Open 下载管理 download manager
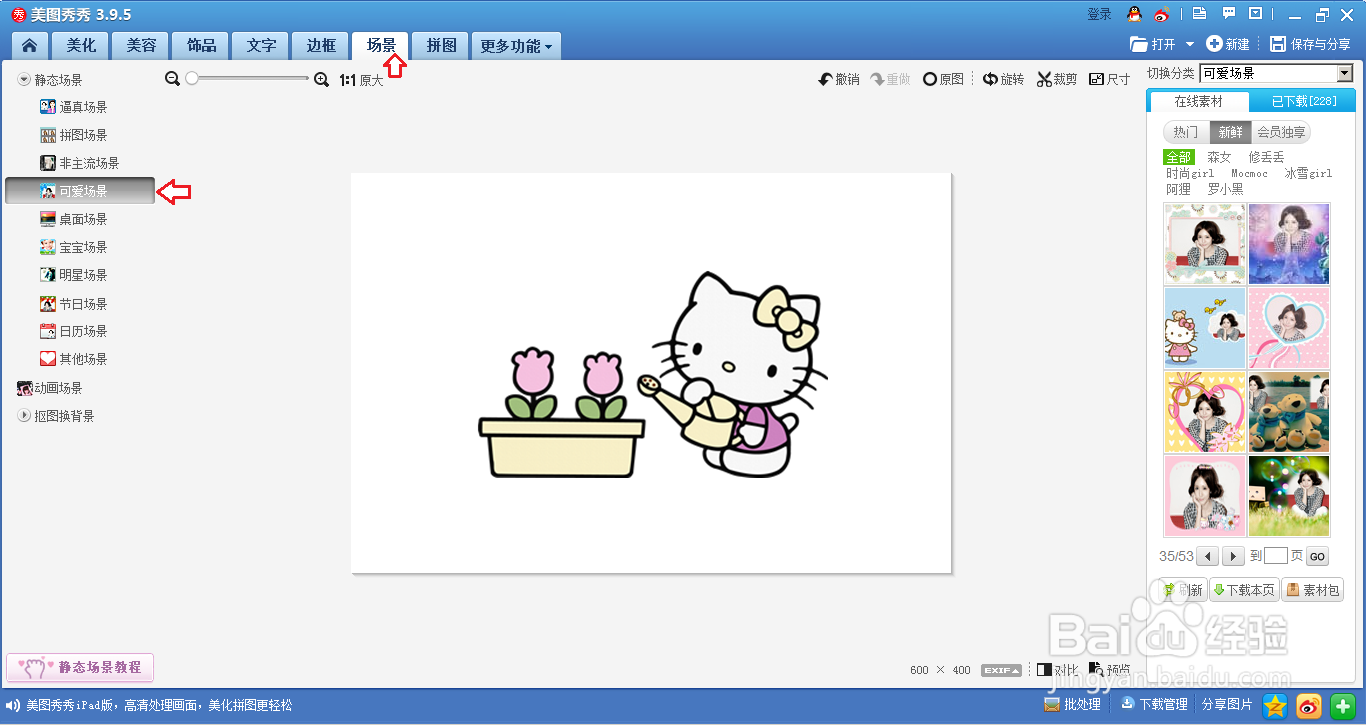Screen dimensions: 1366x725 pyautogui.click(x=1153, y=704)
